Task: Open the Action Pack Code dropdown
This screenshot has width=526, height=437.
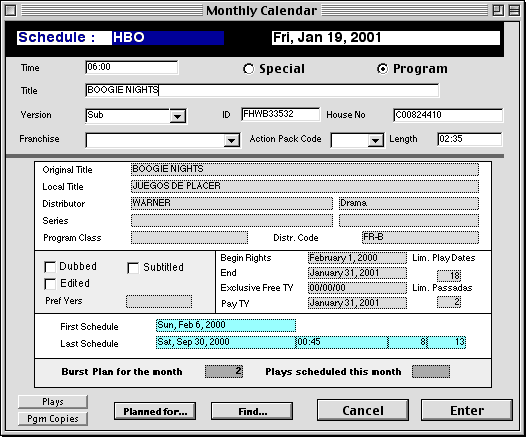Action: [375, 140]
